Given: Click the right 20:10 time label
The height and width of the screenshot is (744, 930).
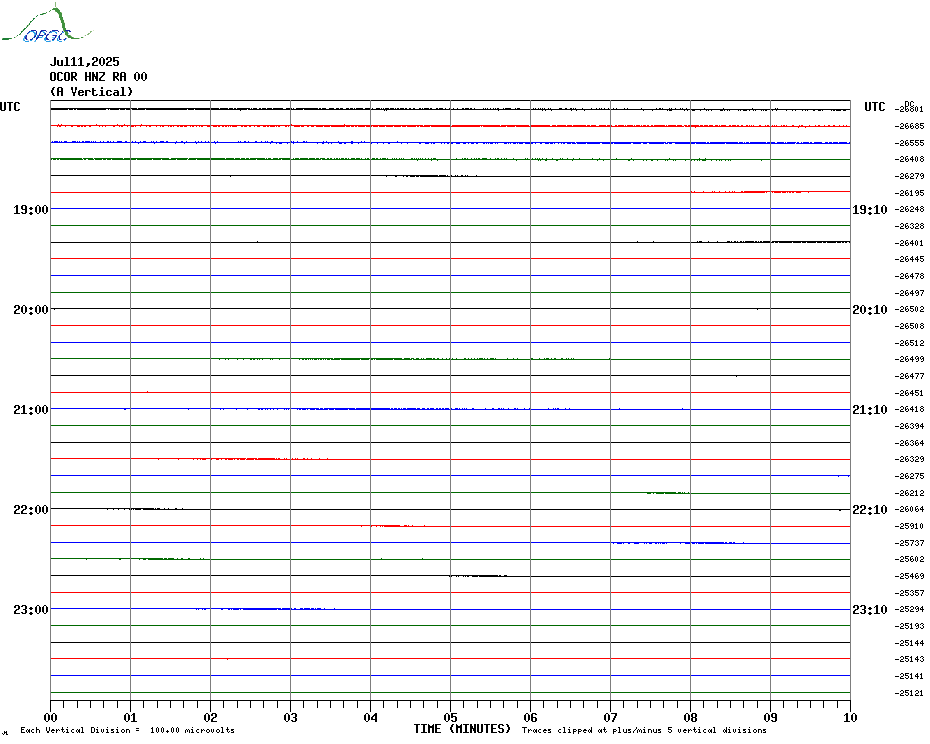Looking at the screenshot, I should pos(870,310).
